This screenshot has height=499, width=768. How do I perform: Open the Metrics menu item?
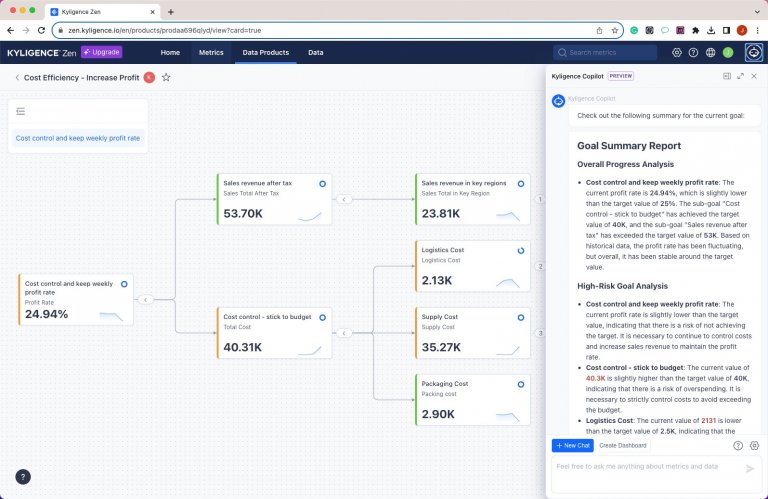(211, 52)
